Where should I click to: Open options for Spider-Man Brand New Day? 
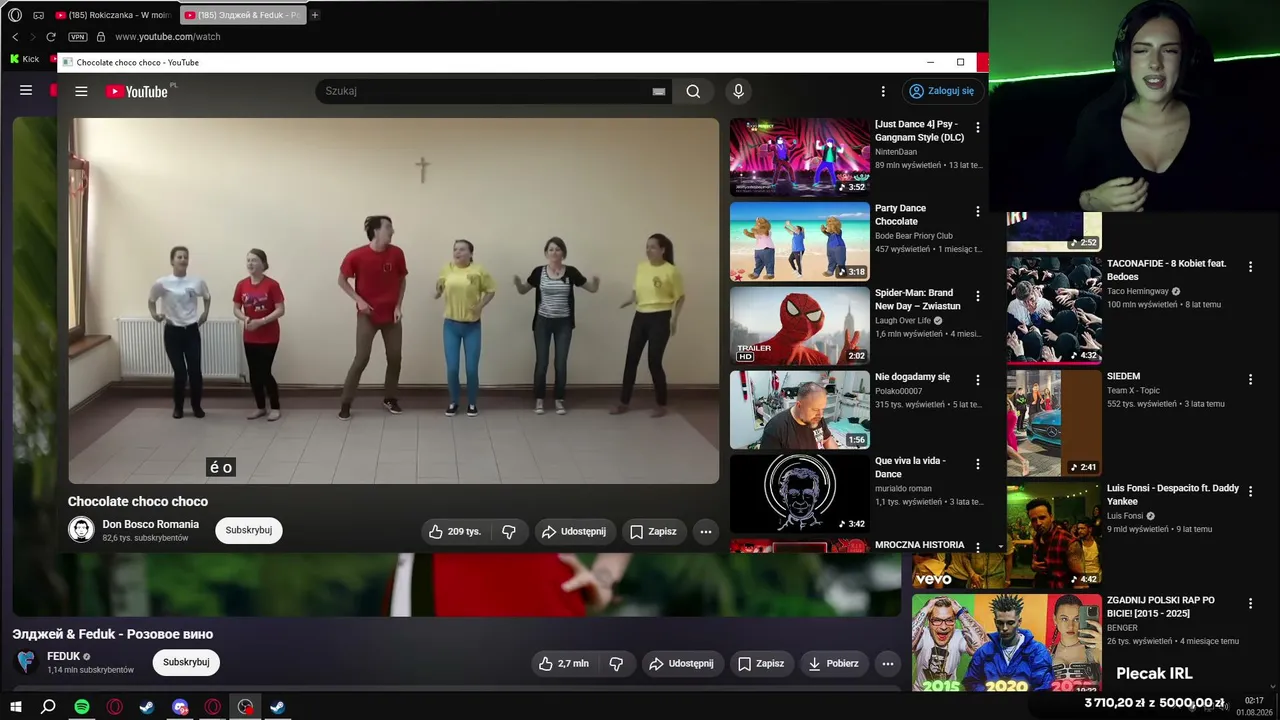pos(977,296)
